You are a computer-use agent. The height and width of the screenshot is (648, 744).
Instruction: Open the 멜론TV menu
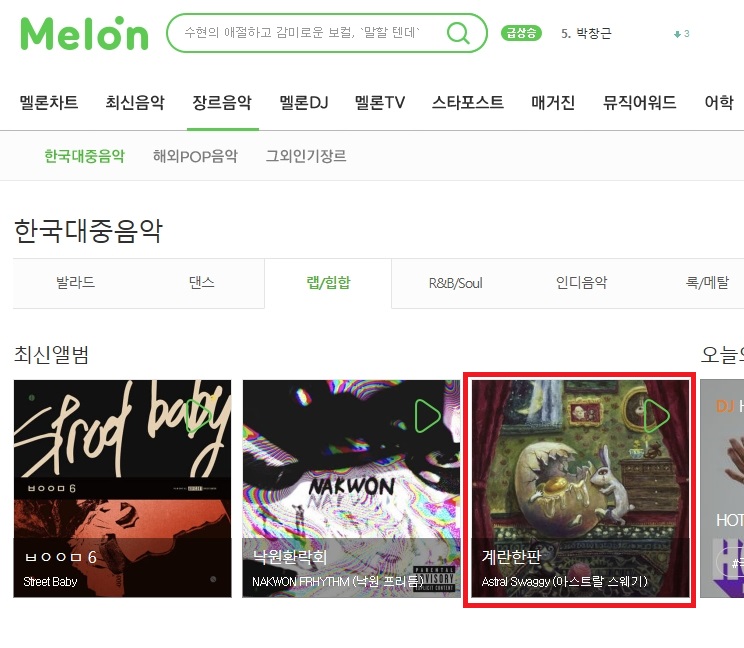point(380,102)
